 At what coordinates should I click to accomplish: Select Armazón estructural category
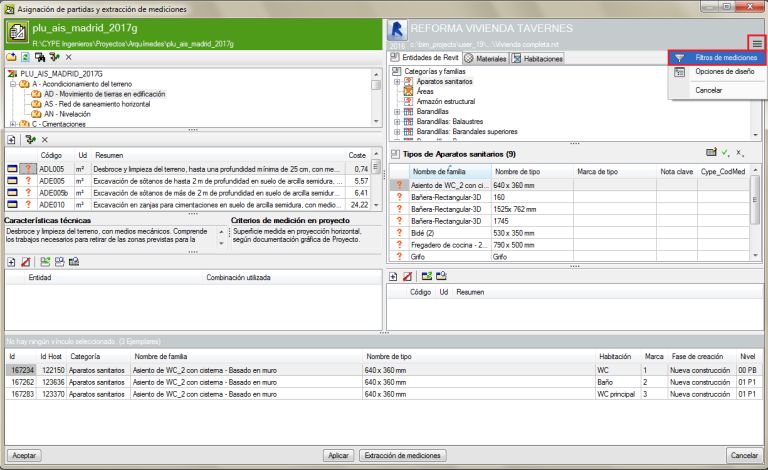(x=446, y=101)
